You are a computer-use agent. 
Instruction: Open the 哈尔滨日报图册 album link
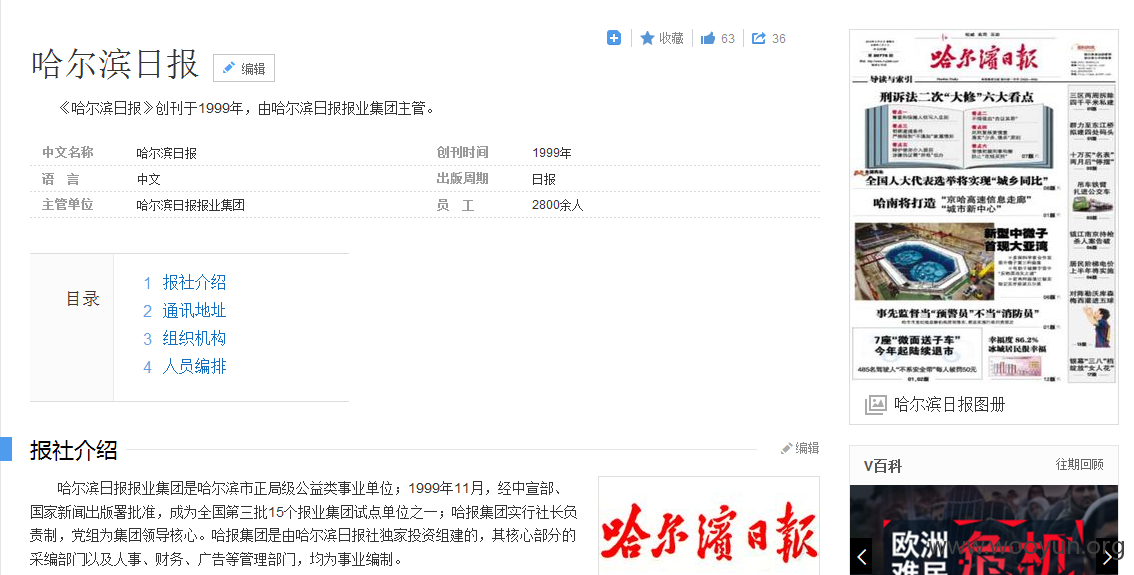950,404
